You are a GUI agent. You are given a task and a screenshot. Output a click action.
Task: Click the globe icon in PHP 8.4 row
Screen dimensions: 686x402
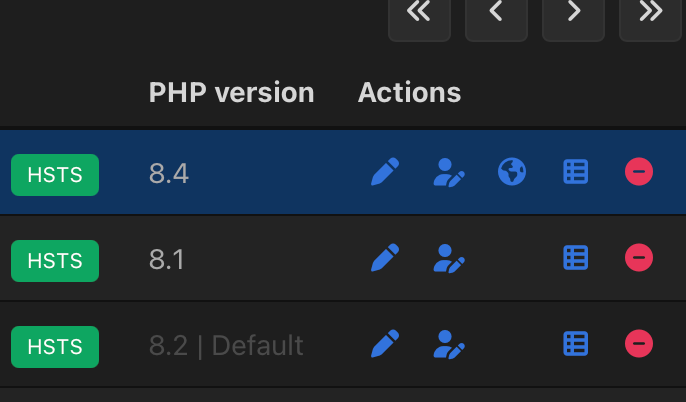coord(512,173)
